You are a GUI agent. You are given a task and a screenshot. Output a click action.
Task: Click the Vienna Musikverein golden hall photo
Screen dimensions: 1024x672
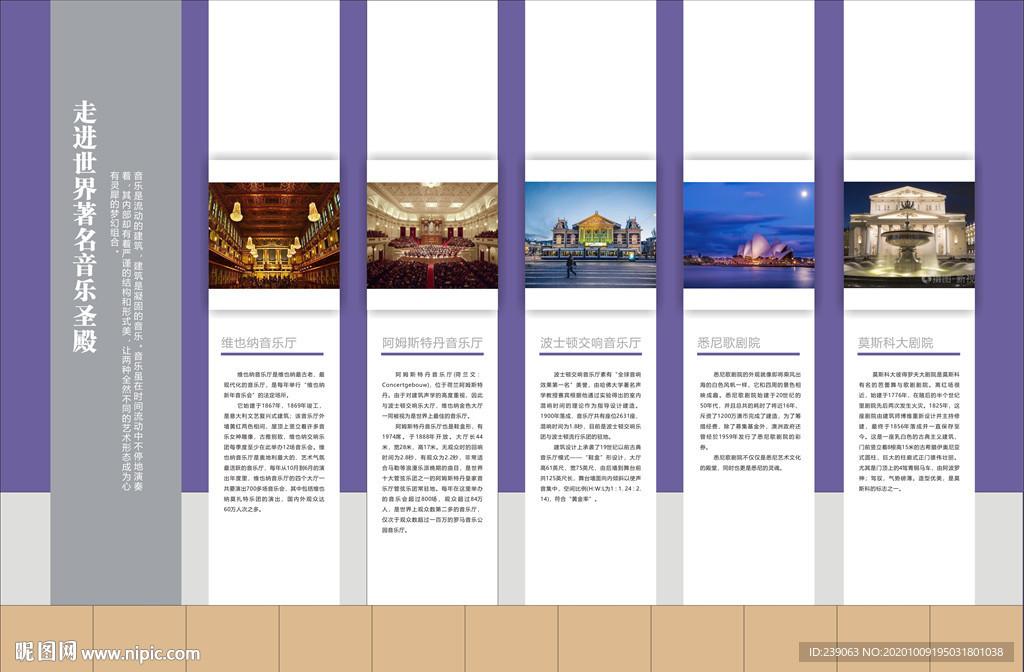(x=274, y=235)
